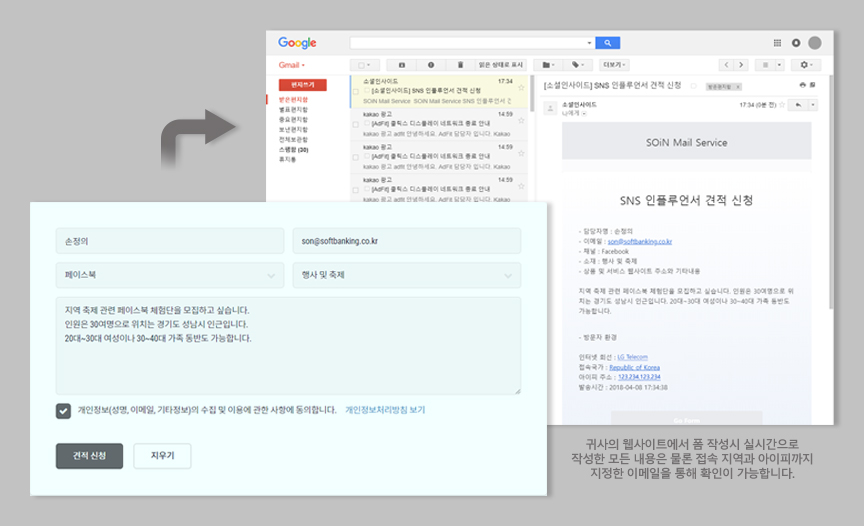864x526 pixels.
Task: Open the Gmail product switcher dropdown
Action: pos(291,65)
